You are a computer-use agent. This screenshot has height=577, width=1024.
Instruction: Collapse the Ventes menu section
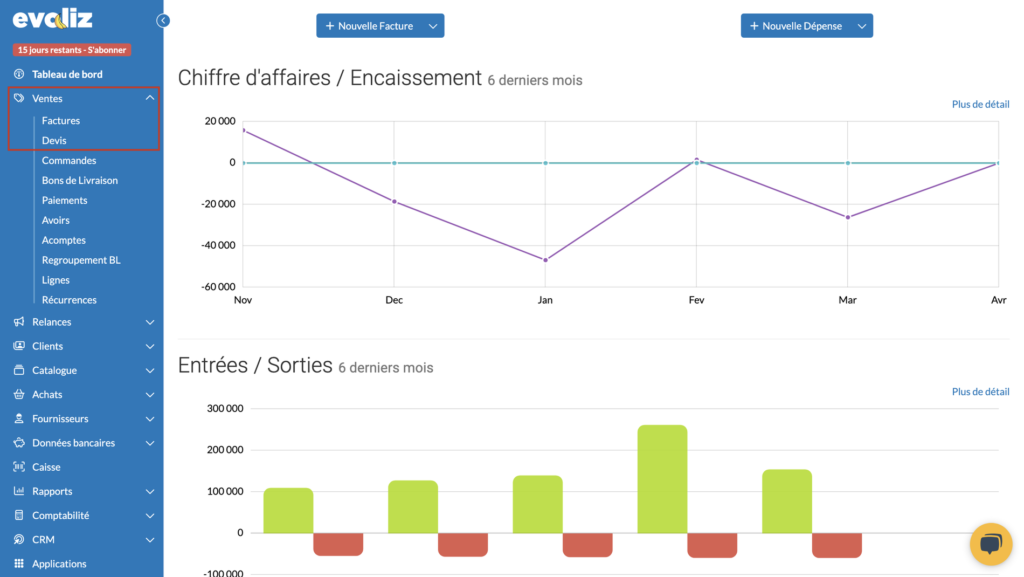coord(150,98)
